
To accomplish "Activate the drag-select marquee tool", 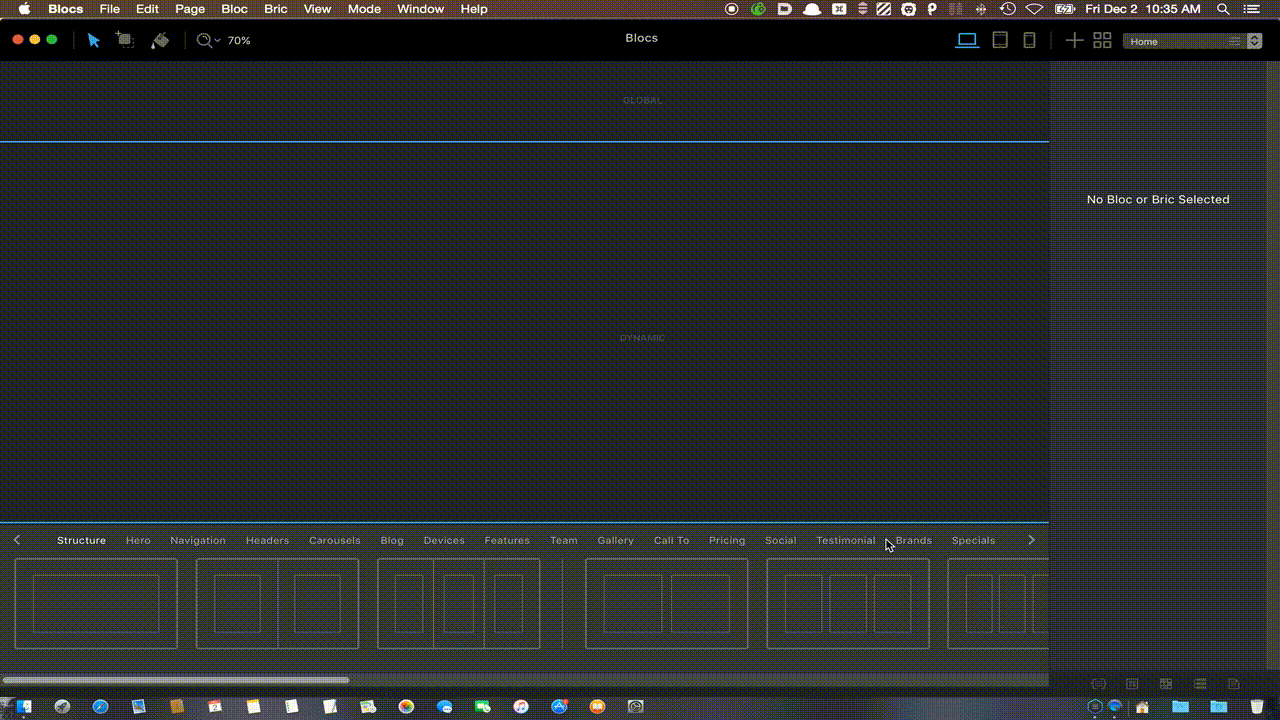I will 125,40.
